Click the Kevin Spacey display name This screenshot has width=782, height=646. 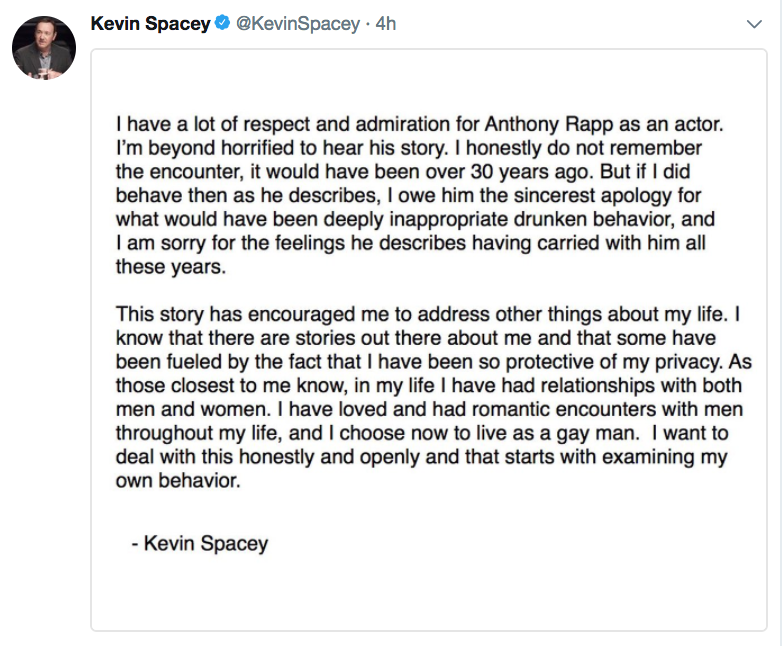150,23
